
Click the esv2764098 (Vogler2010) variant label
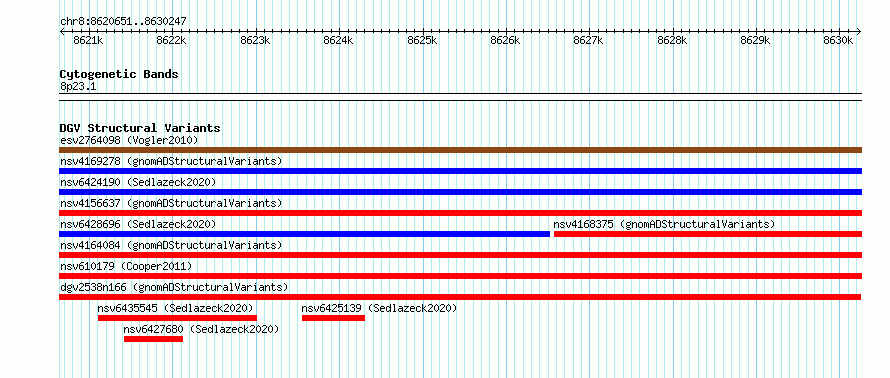[129, 140]
